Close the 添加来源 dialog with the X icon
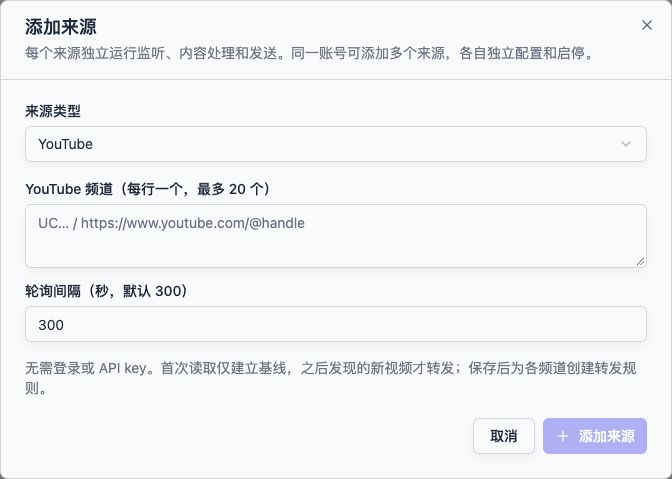672x479 pixels. 647,25
